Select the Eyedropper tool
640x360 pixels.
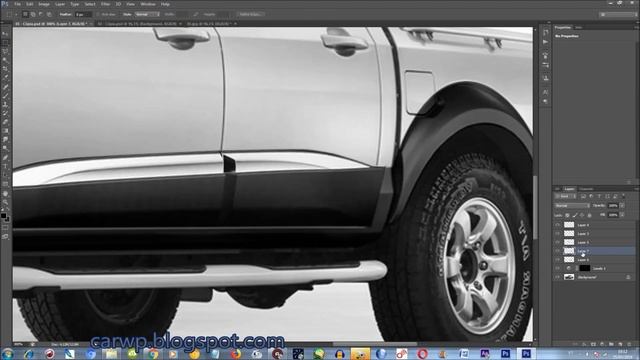[x=5, y=78]
